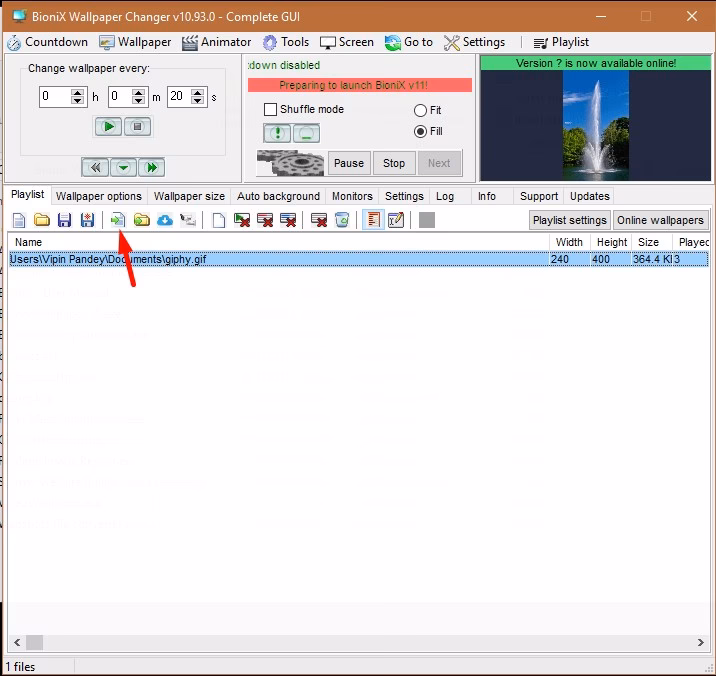716x676 pixels.
Task: Click the Pause button
Action: pos(349,164)
